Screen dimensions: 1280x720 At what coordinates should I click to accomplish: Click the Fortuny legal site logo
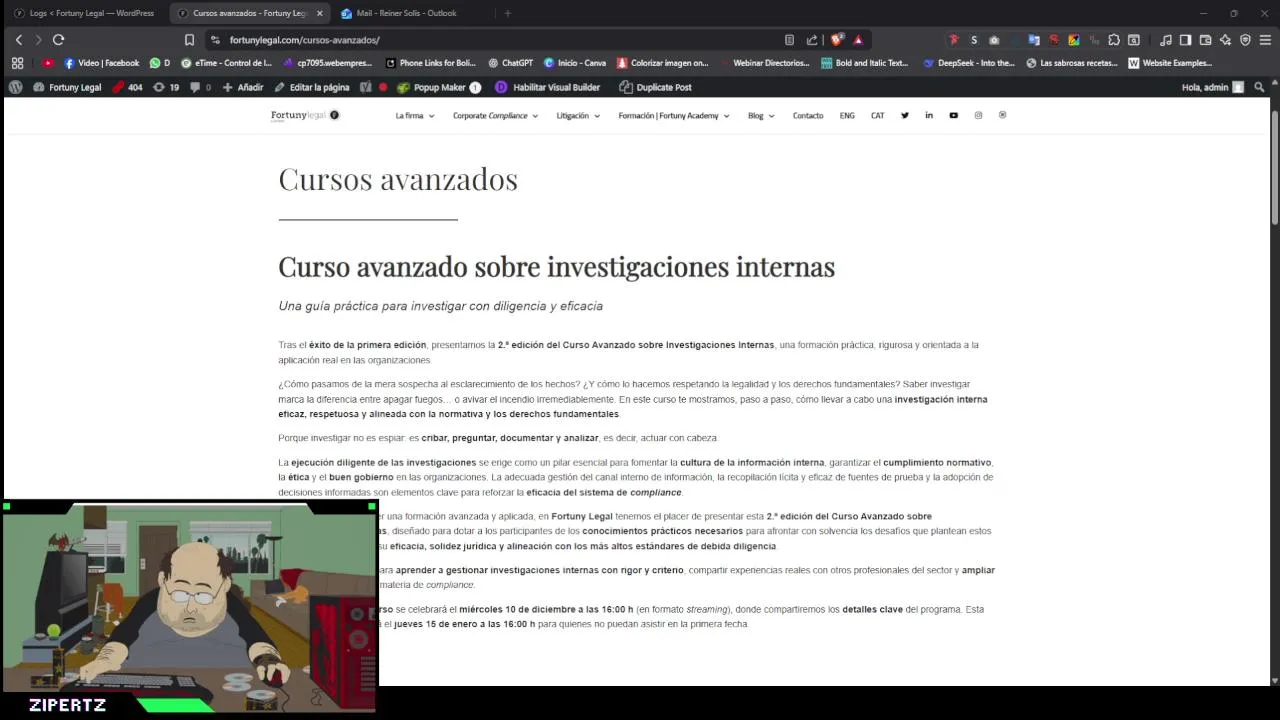pos(305,115)
